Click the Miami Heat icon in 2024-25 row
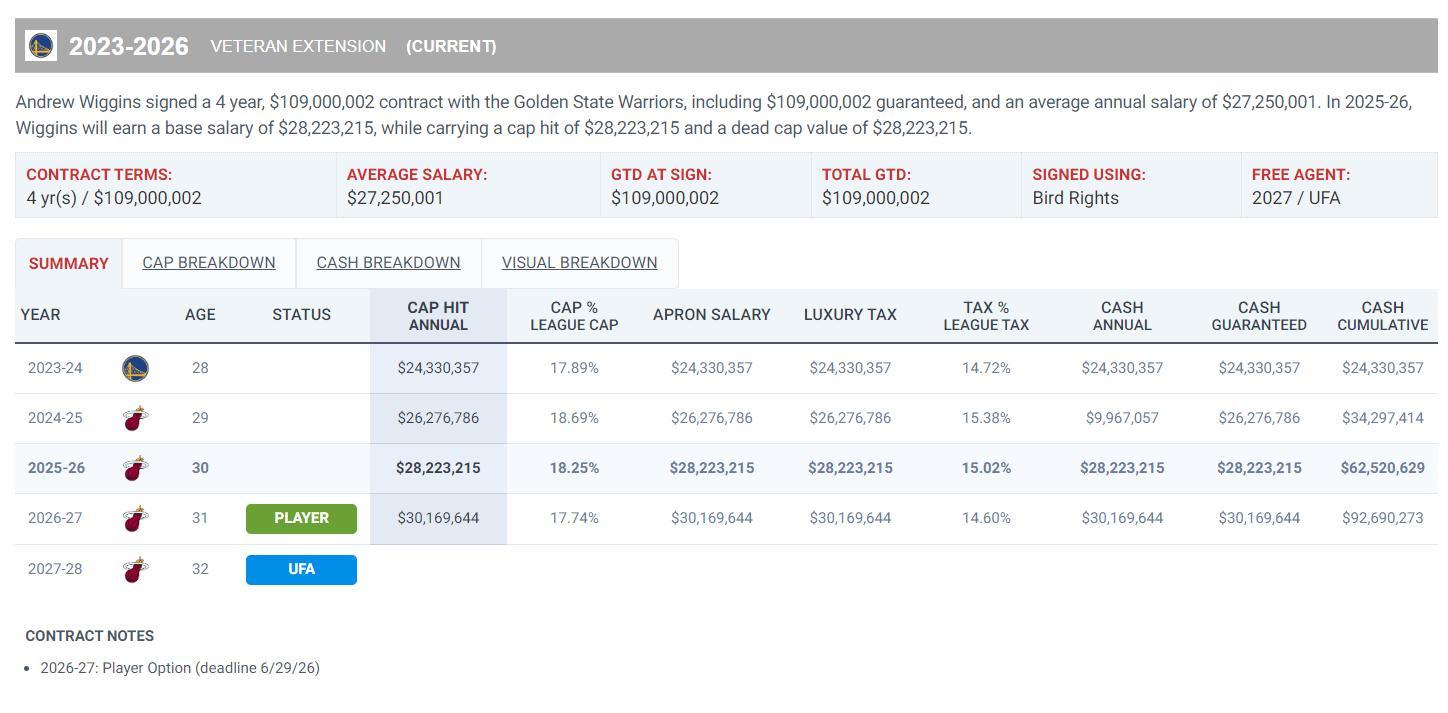Image resolution: width=1448 pixels, height=713 pixels. coord(135,418)
